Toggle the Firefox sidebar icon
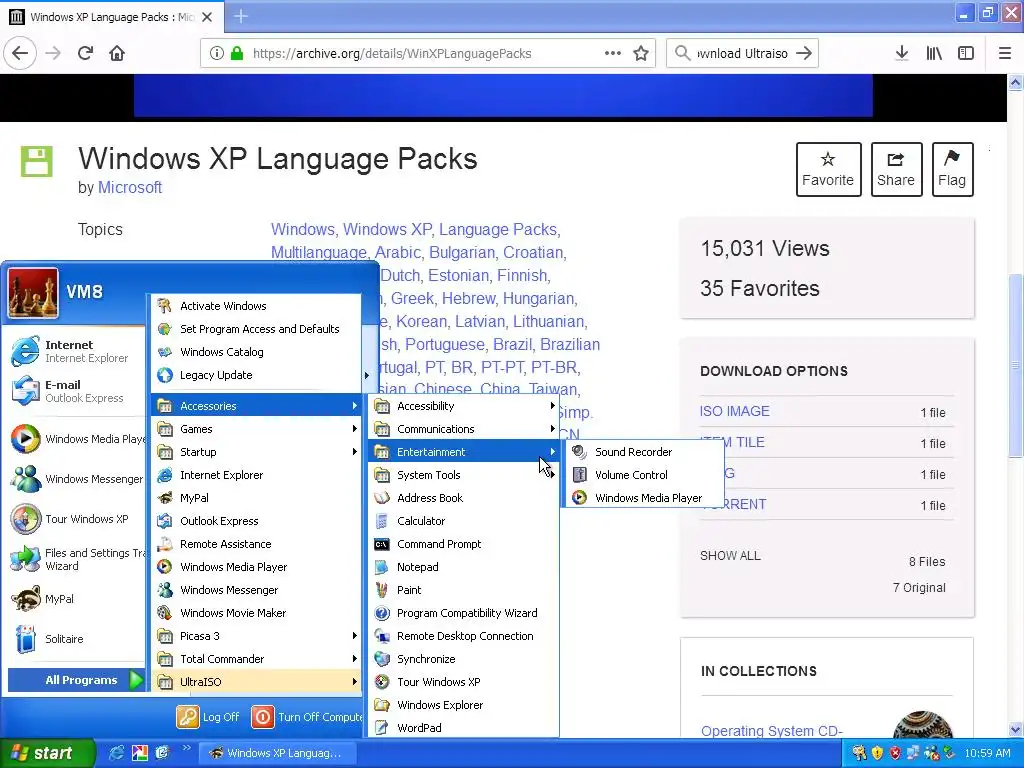Screen dimensions: 1024x768 pos(966,53)
